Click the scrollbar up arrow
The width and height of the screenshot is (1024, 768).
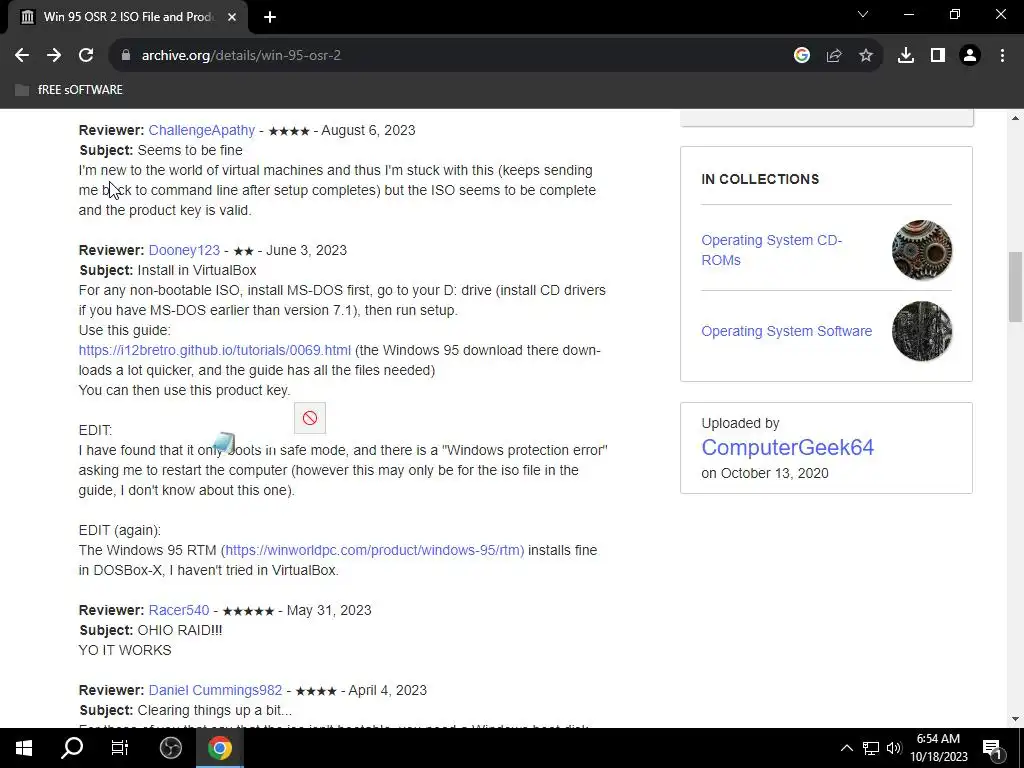click(x=1015, y=118)
